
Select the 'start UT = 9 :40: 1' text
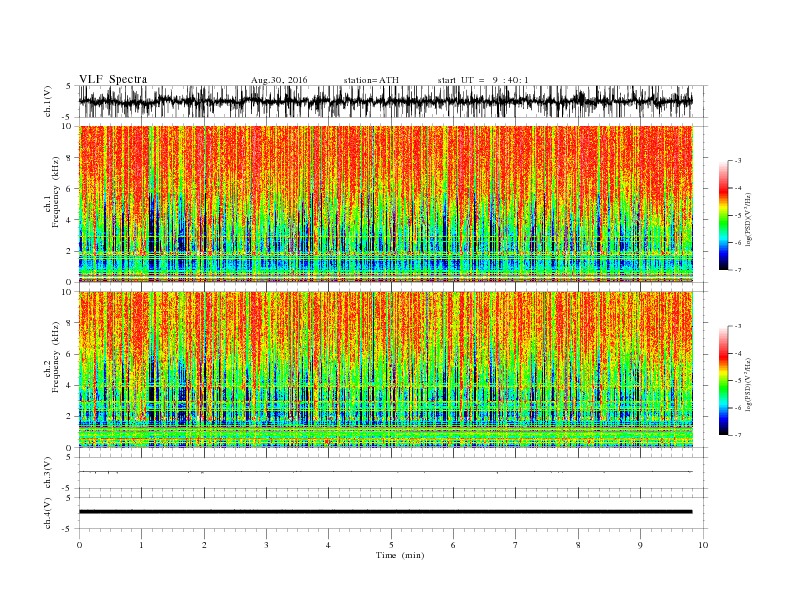(x=483, y=80)
